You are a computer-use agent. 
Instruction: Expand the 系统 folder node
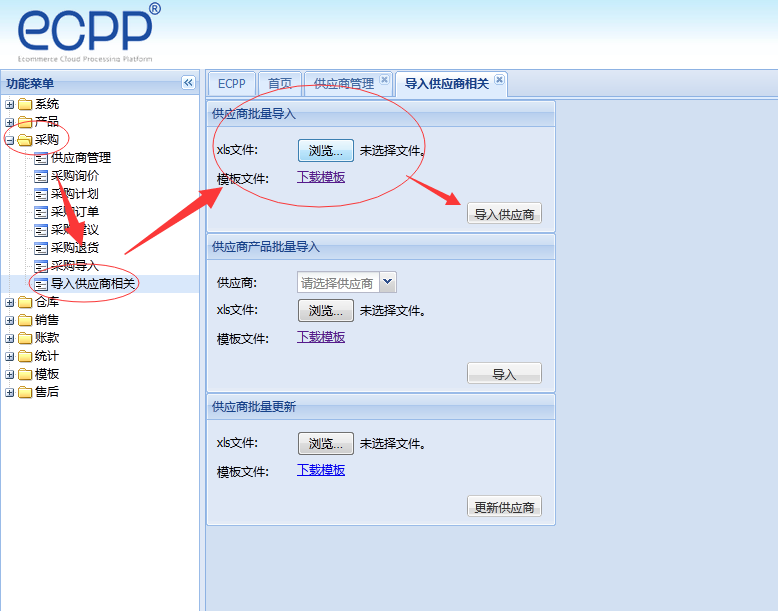[9, 105]
